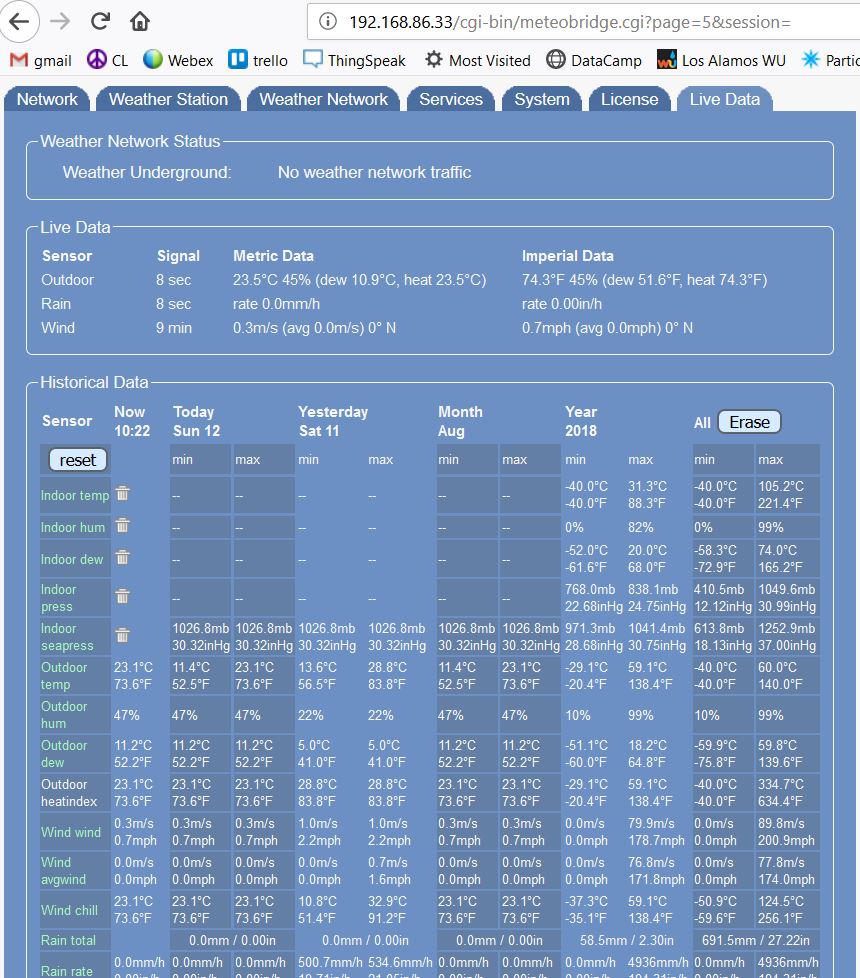Go to browser home page icon
This screenshot has height=978, width=860.
tap(141, 21)
